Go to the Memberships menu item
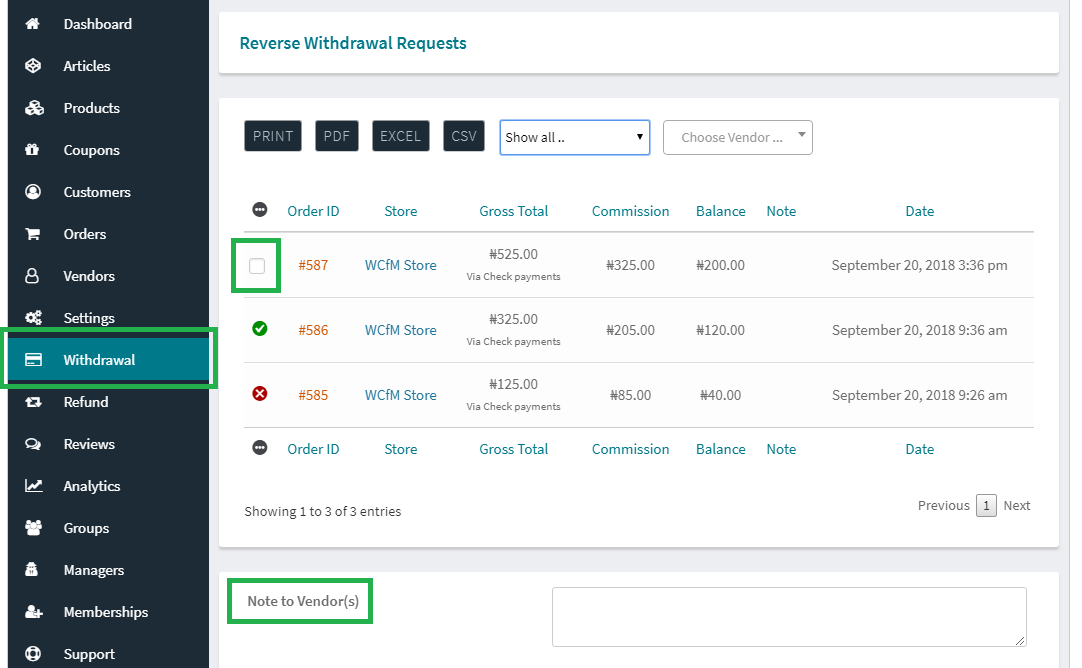This screenshot has width=1082, height=668. [105, 612]
